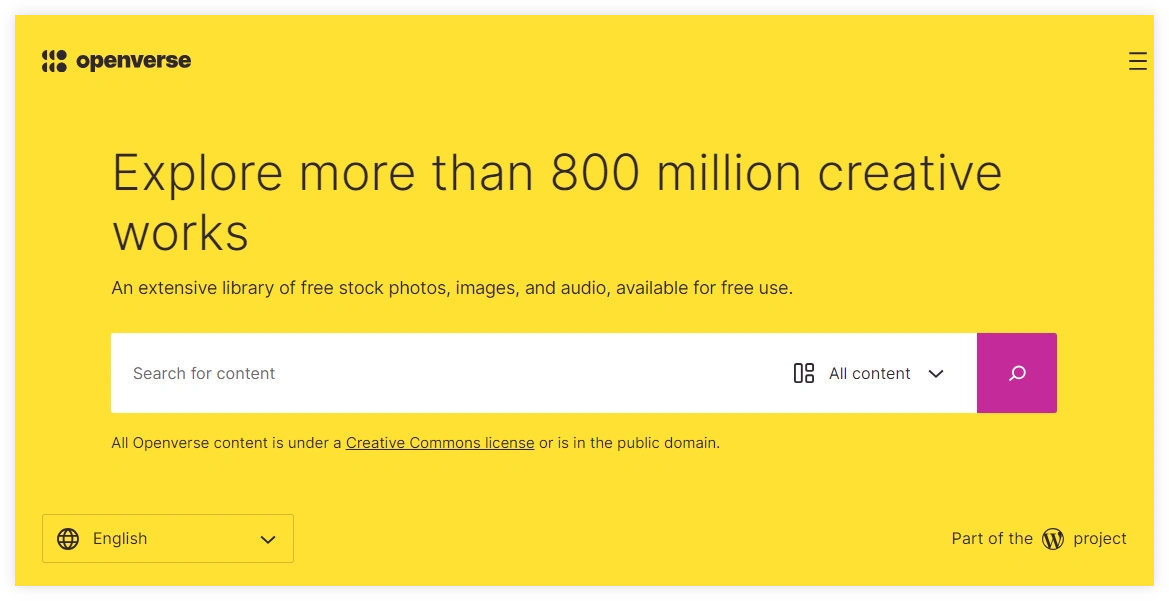Click the language selector chevron arrow

[268, 539]
